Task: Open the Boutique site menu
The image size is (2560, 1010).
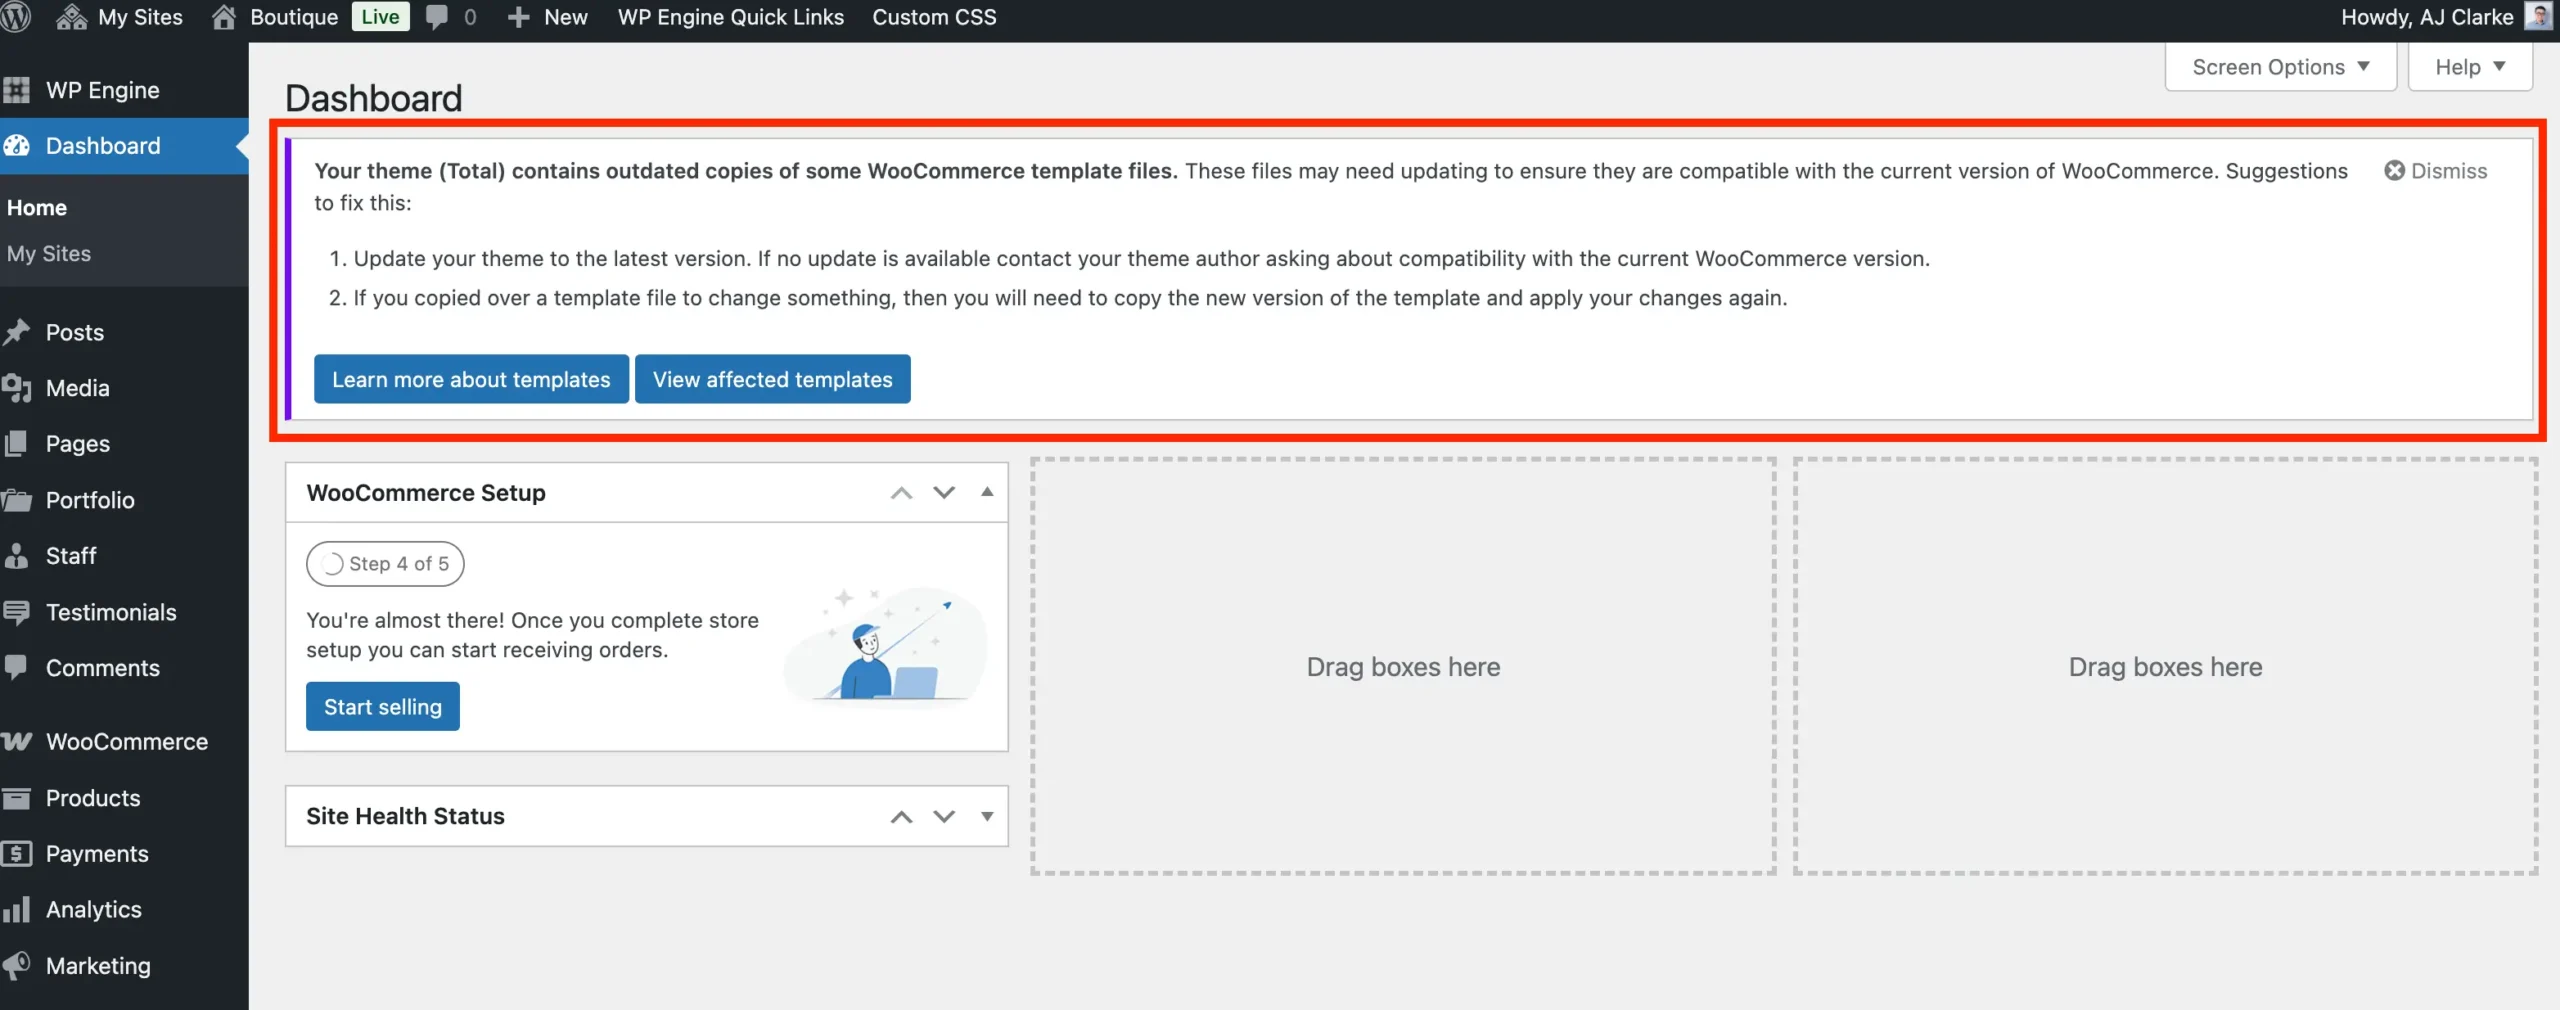Action: click(294, 17)
